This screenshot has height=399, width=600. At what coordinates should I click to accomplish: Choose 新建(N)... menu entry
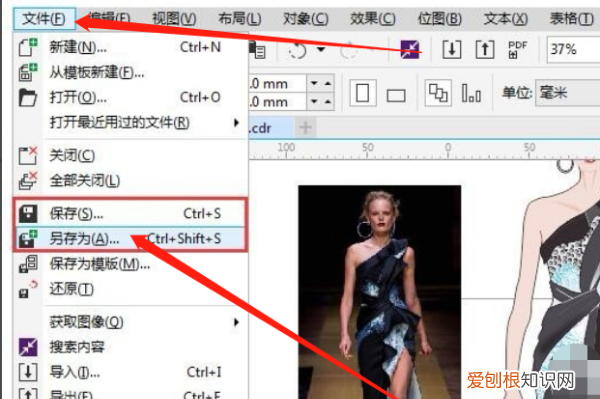tap(130, 47)
